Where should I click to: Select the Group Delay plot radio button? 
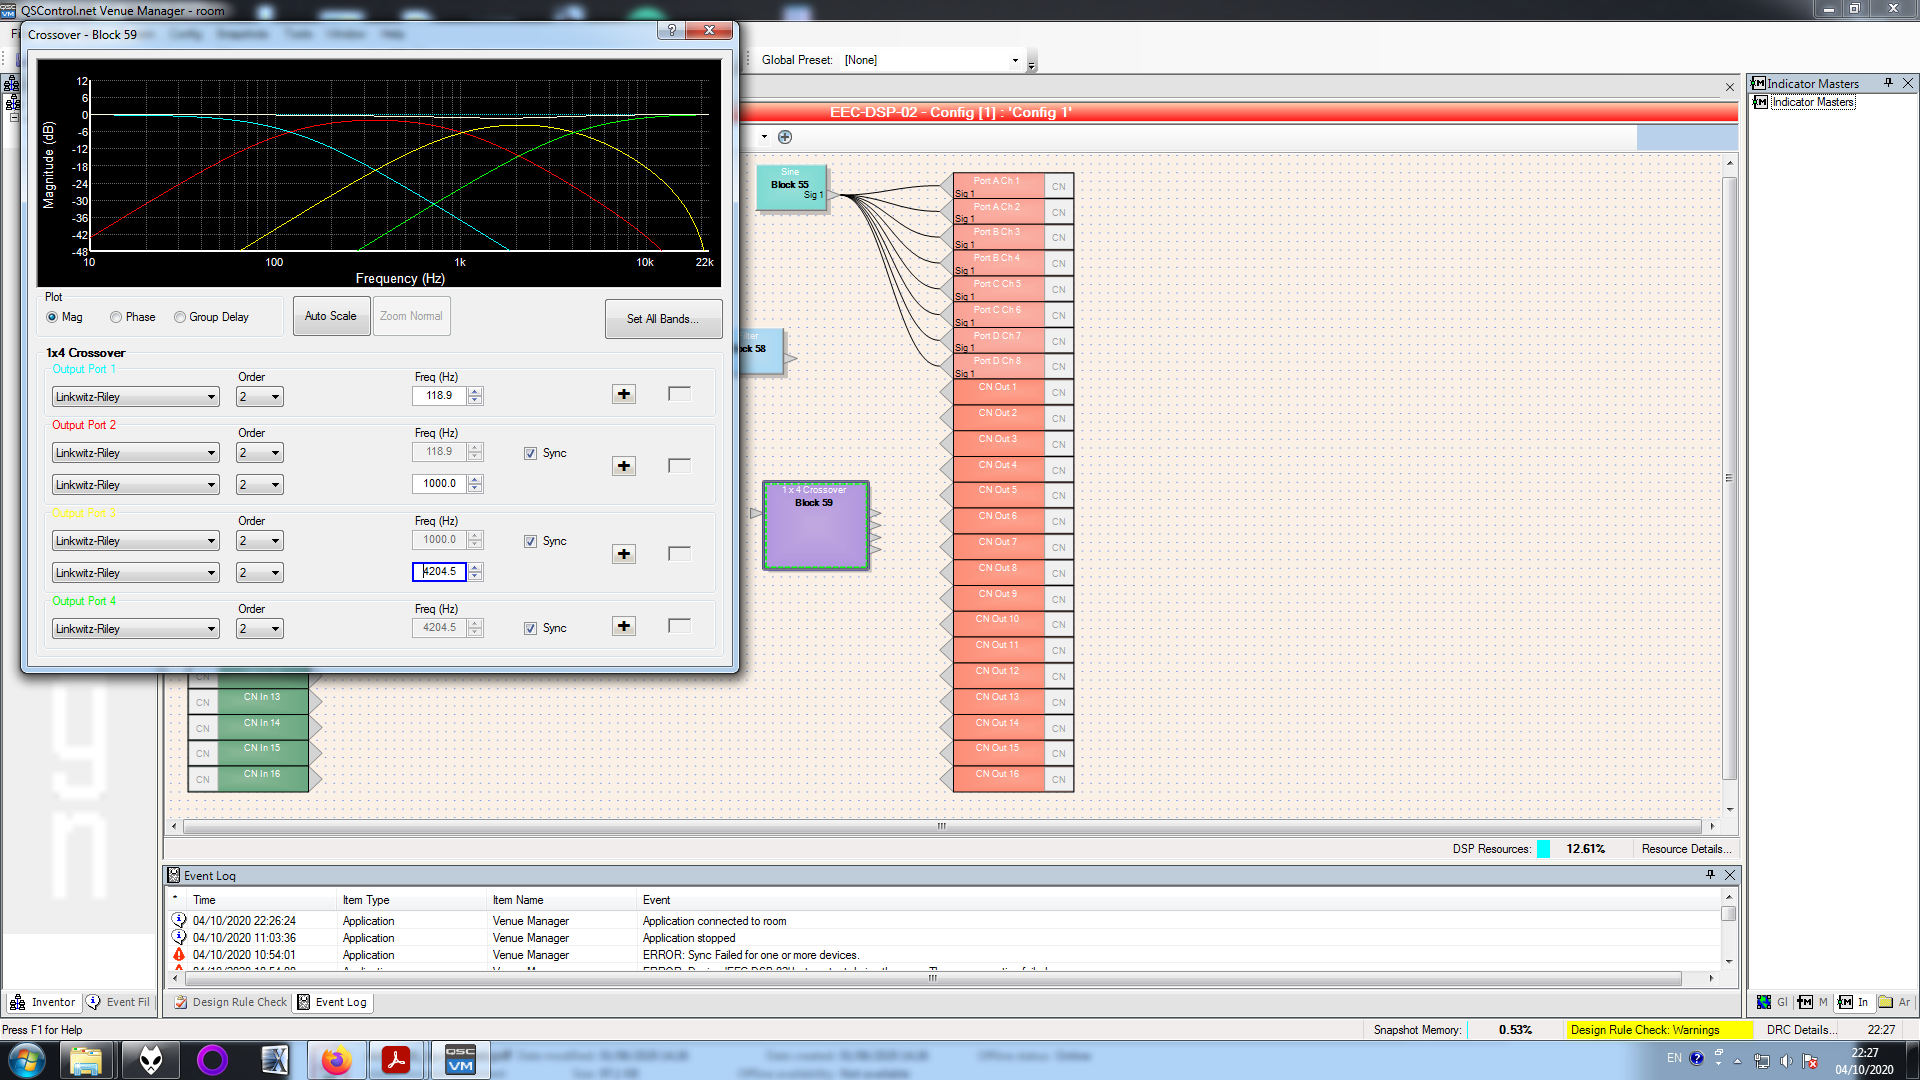click(x=180, y=317)
